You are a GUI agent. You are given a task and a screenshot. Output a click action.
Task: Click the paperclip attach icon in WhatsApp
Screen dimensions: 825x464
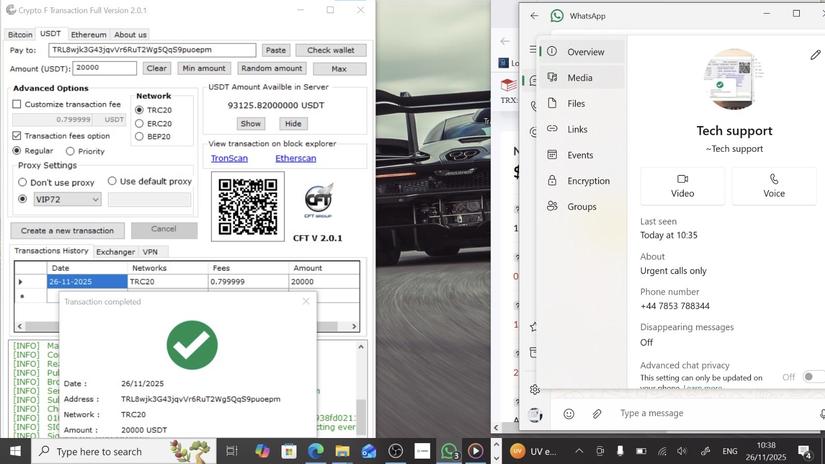(x=597, y=413)
